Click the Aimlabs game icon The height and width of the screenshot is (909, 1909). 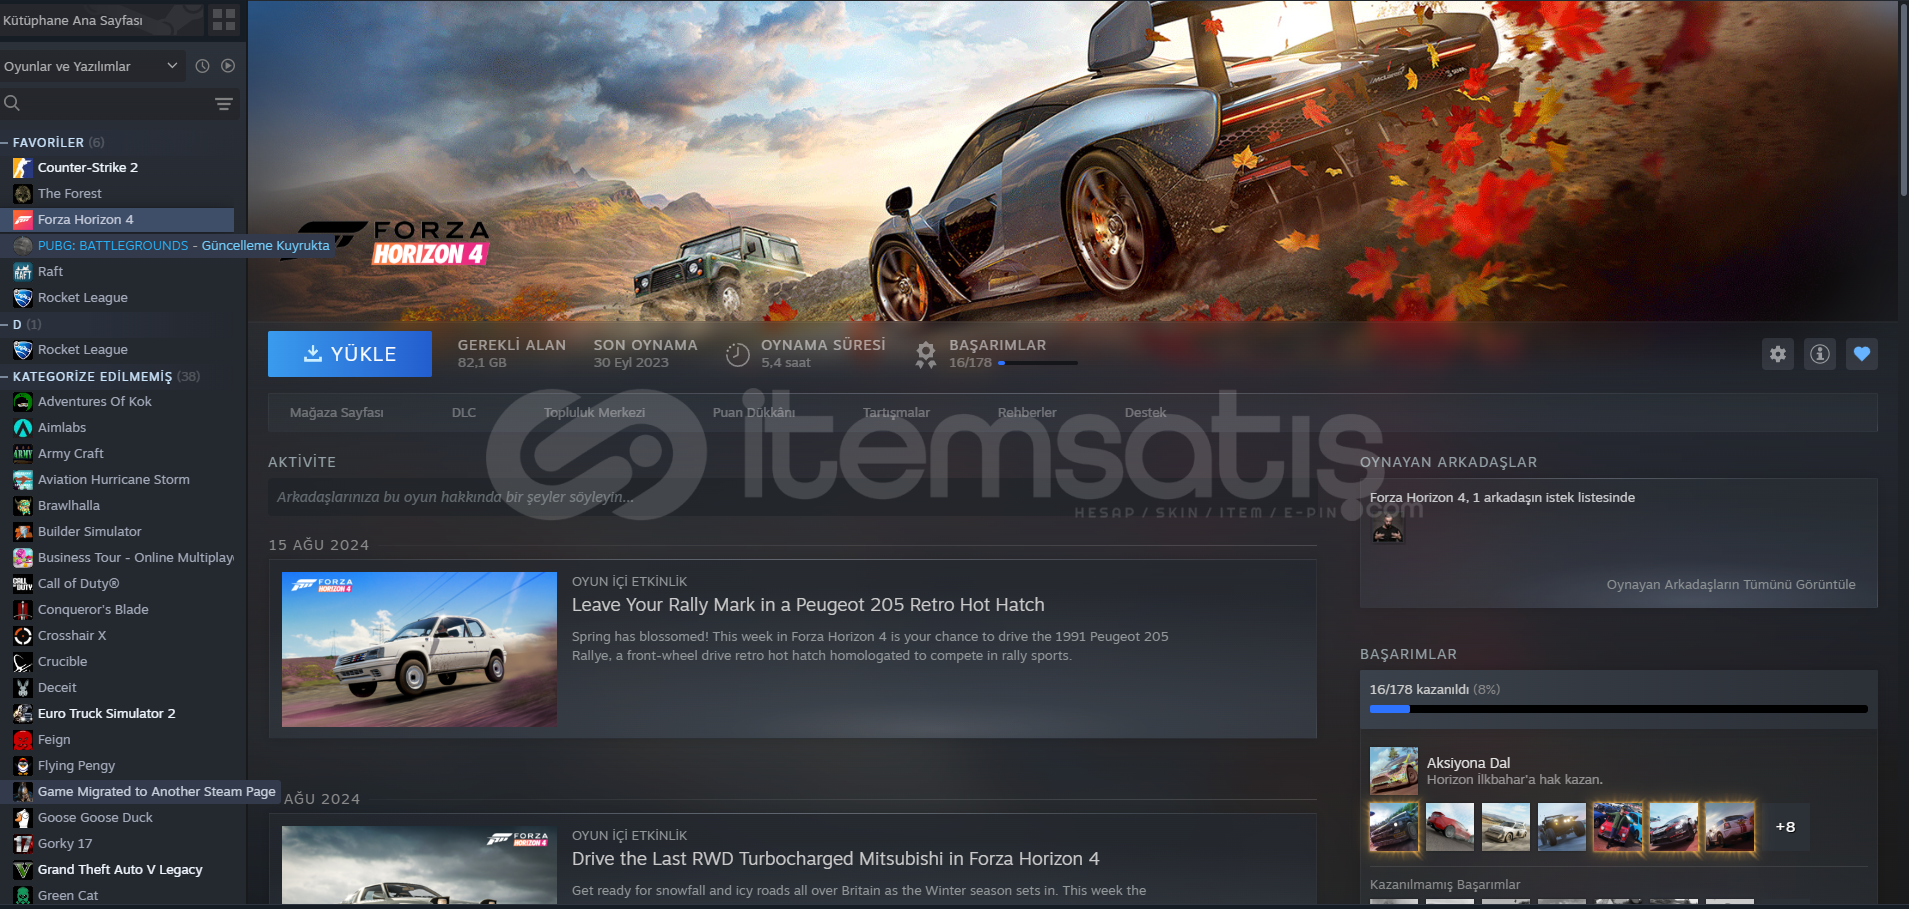pos(23,428)
